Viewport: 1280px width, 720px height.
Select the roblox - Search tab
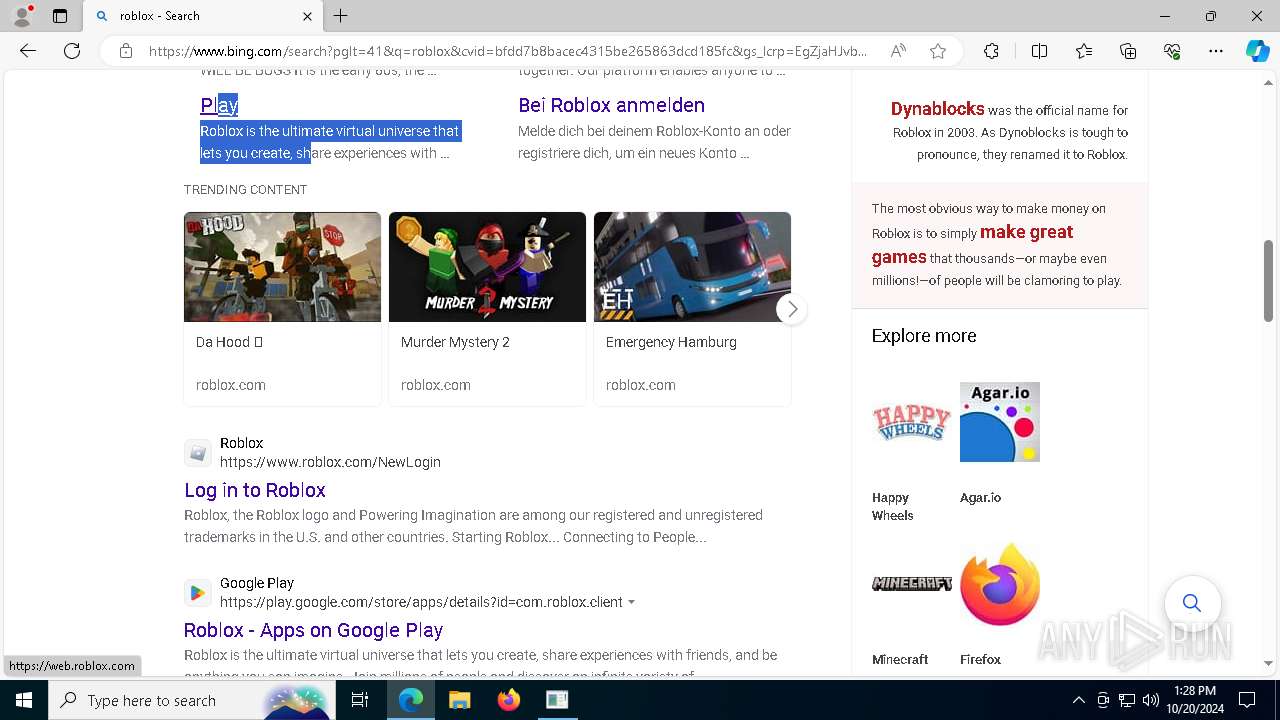203,16
